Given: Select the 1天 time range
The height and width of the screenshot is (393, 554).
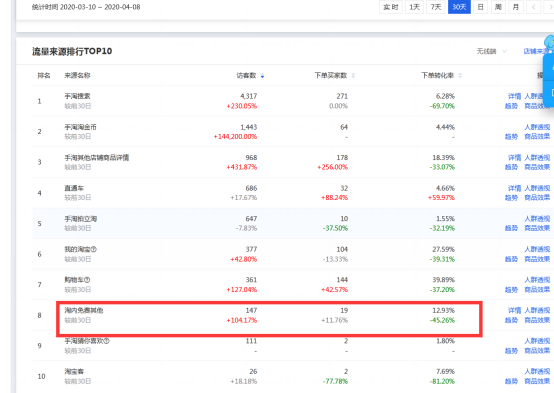Looking at the screenshot, I should coord(414,7).
